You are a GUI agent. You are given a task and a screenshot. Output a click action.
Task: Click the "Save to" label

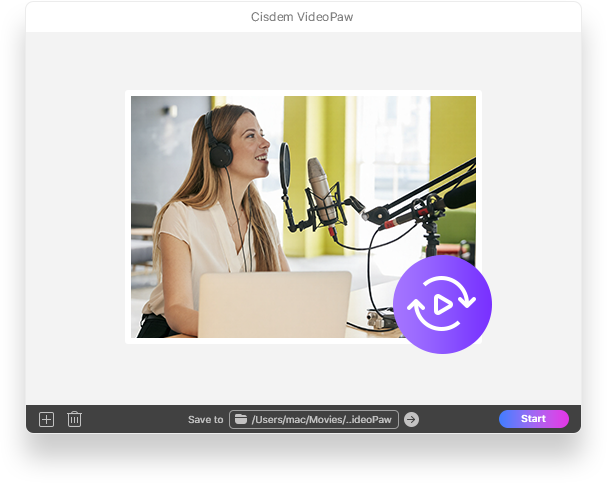tap(205, 419)
